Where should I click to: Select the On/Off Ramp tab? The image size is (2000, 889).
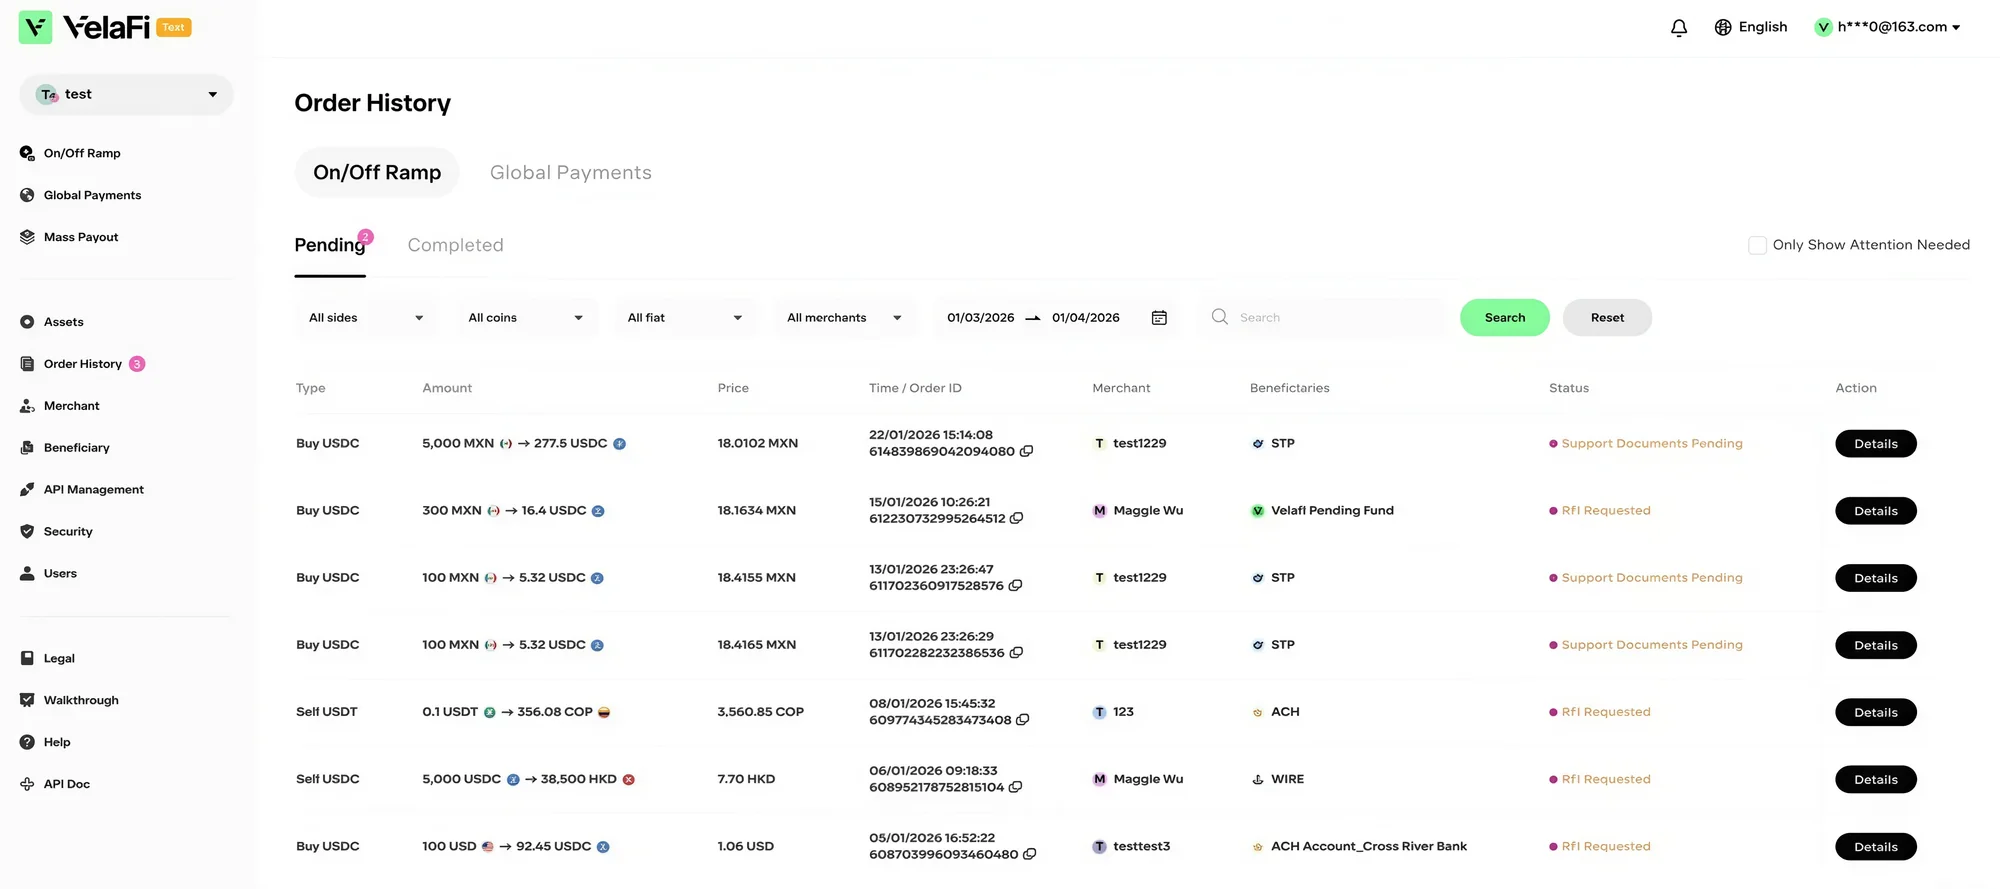click(377, 173)
